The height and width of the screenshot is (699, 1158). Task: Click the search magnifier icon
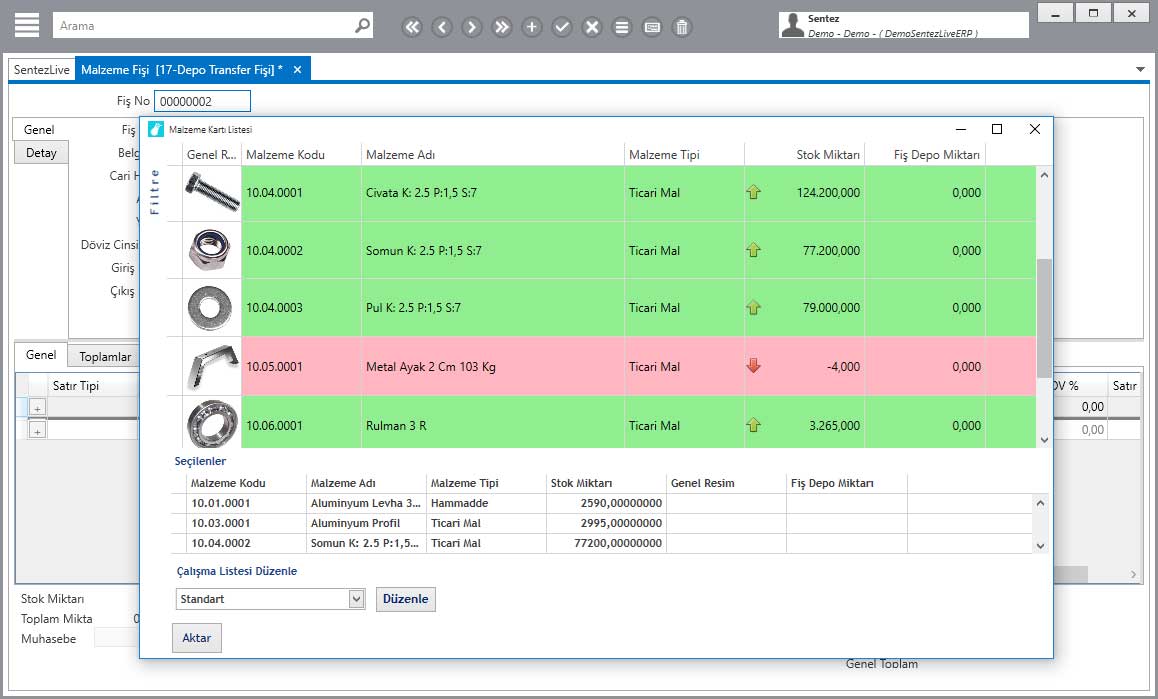tap(362, 26)
